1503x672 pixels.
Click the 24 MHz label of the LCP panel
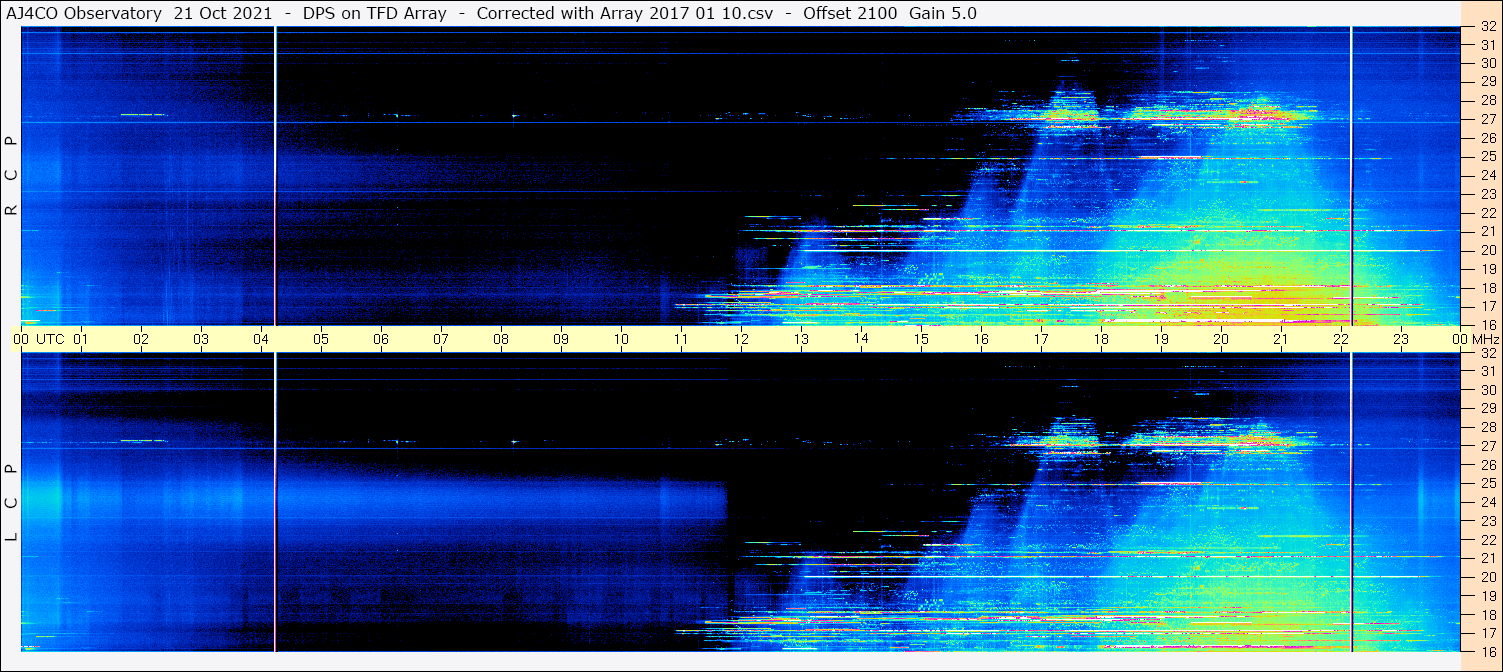click(x=1488, y=502)
